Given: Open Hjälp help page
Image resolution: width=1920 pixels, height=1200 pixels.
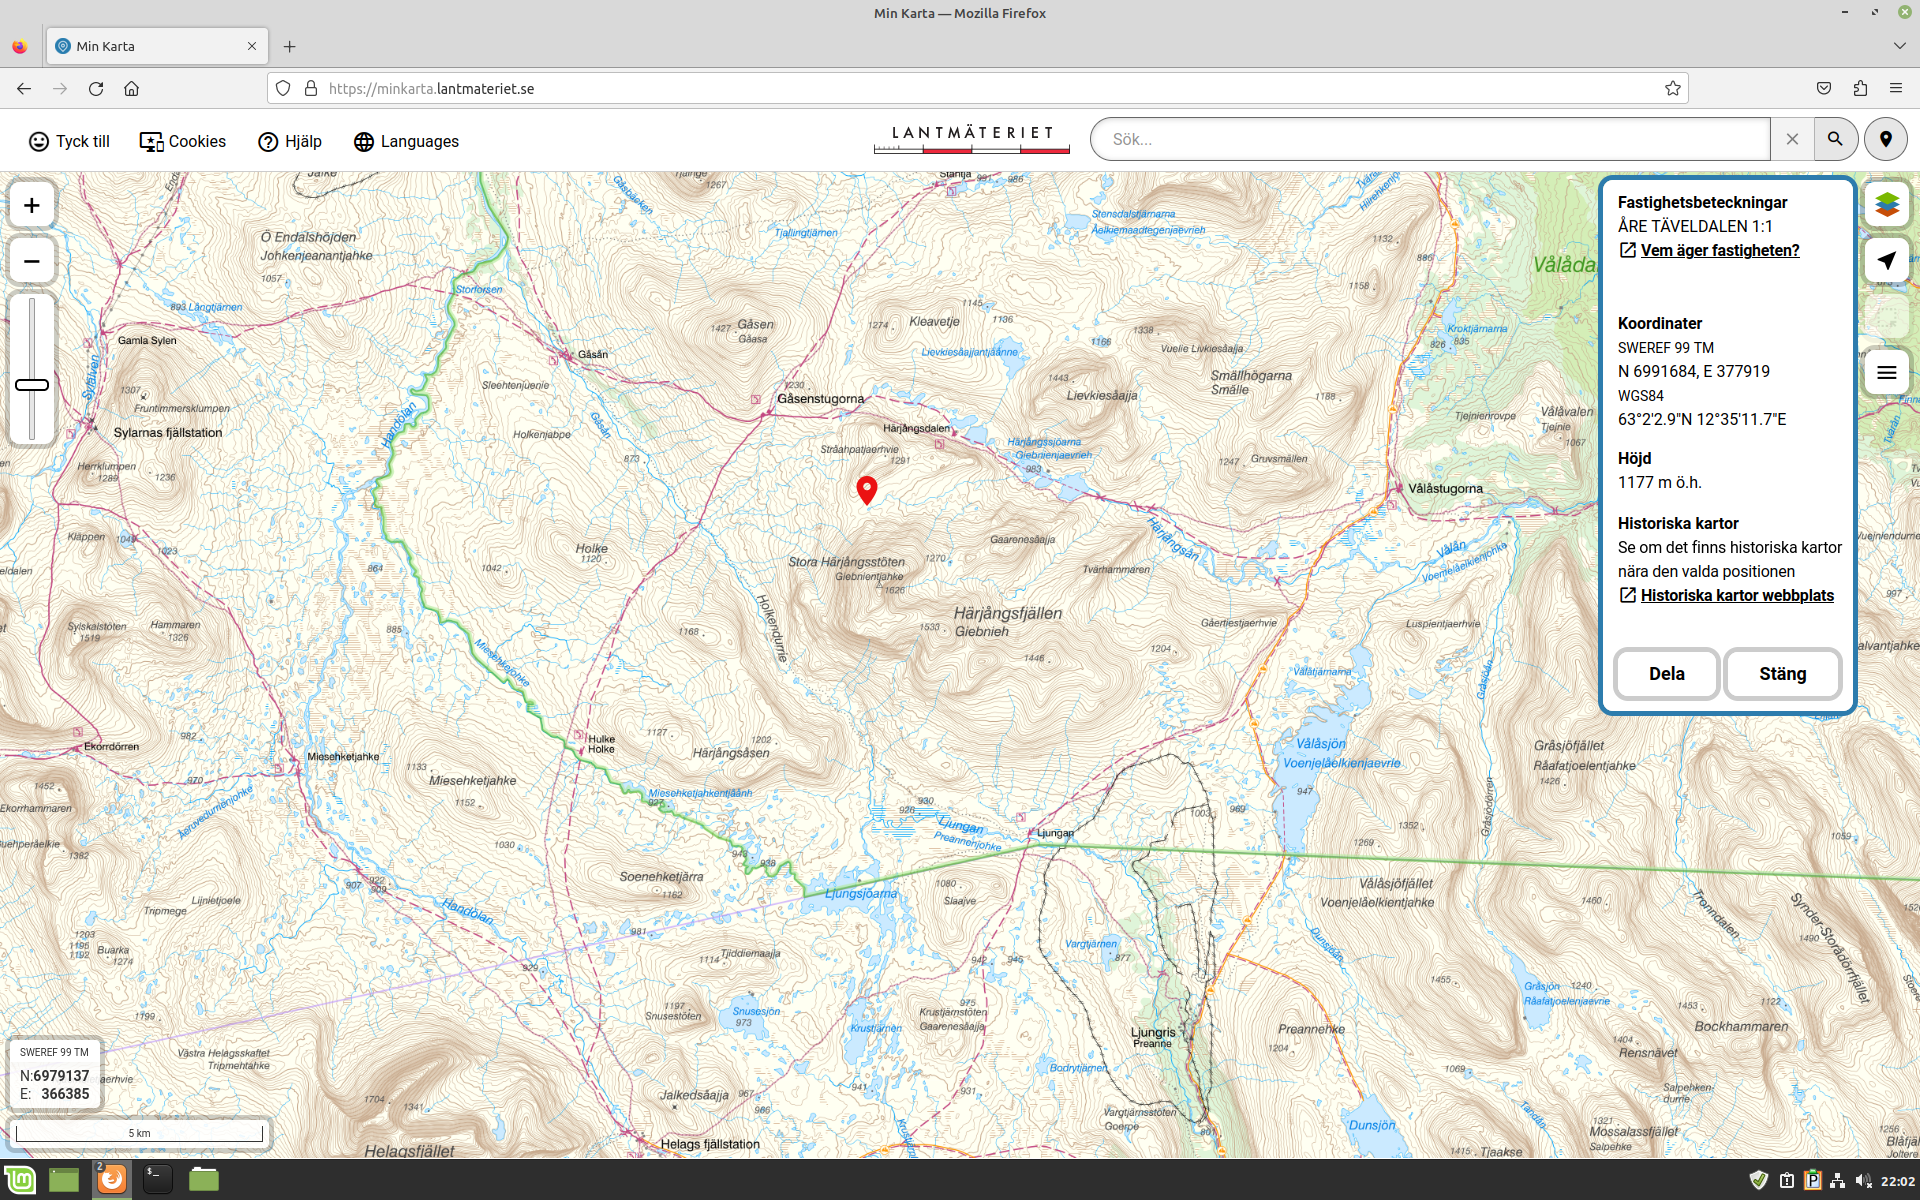Looking at the screenshot, I should (290, 141).
